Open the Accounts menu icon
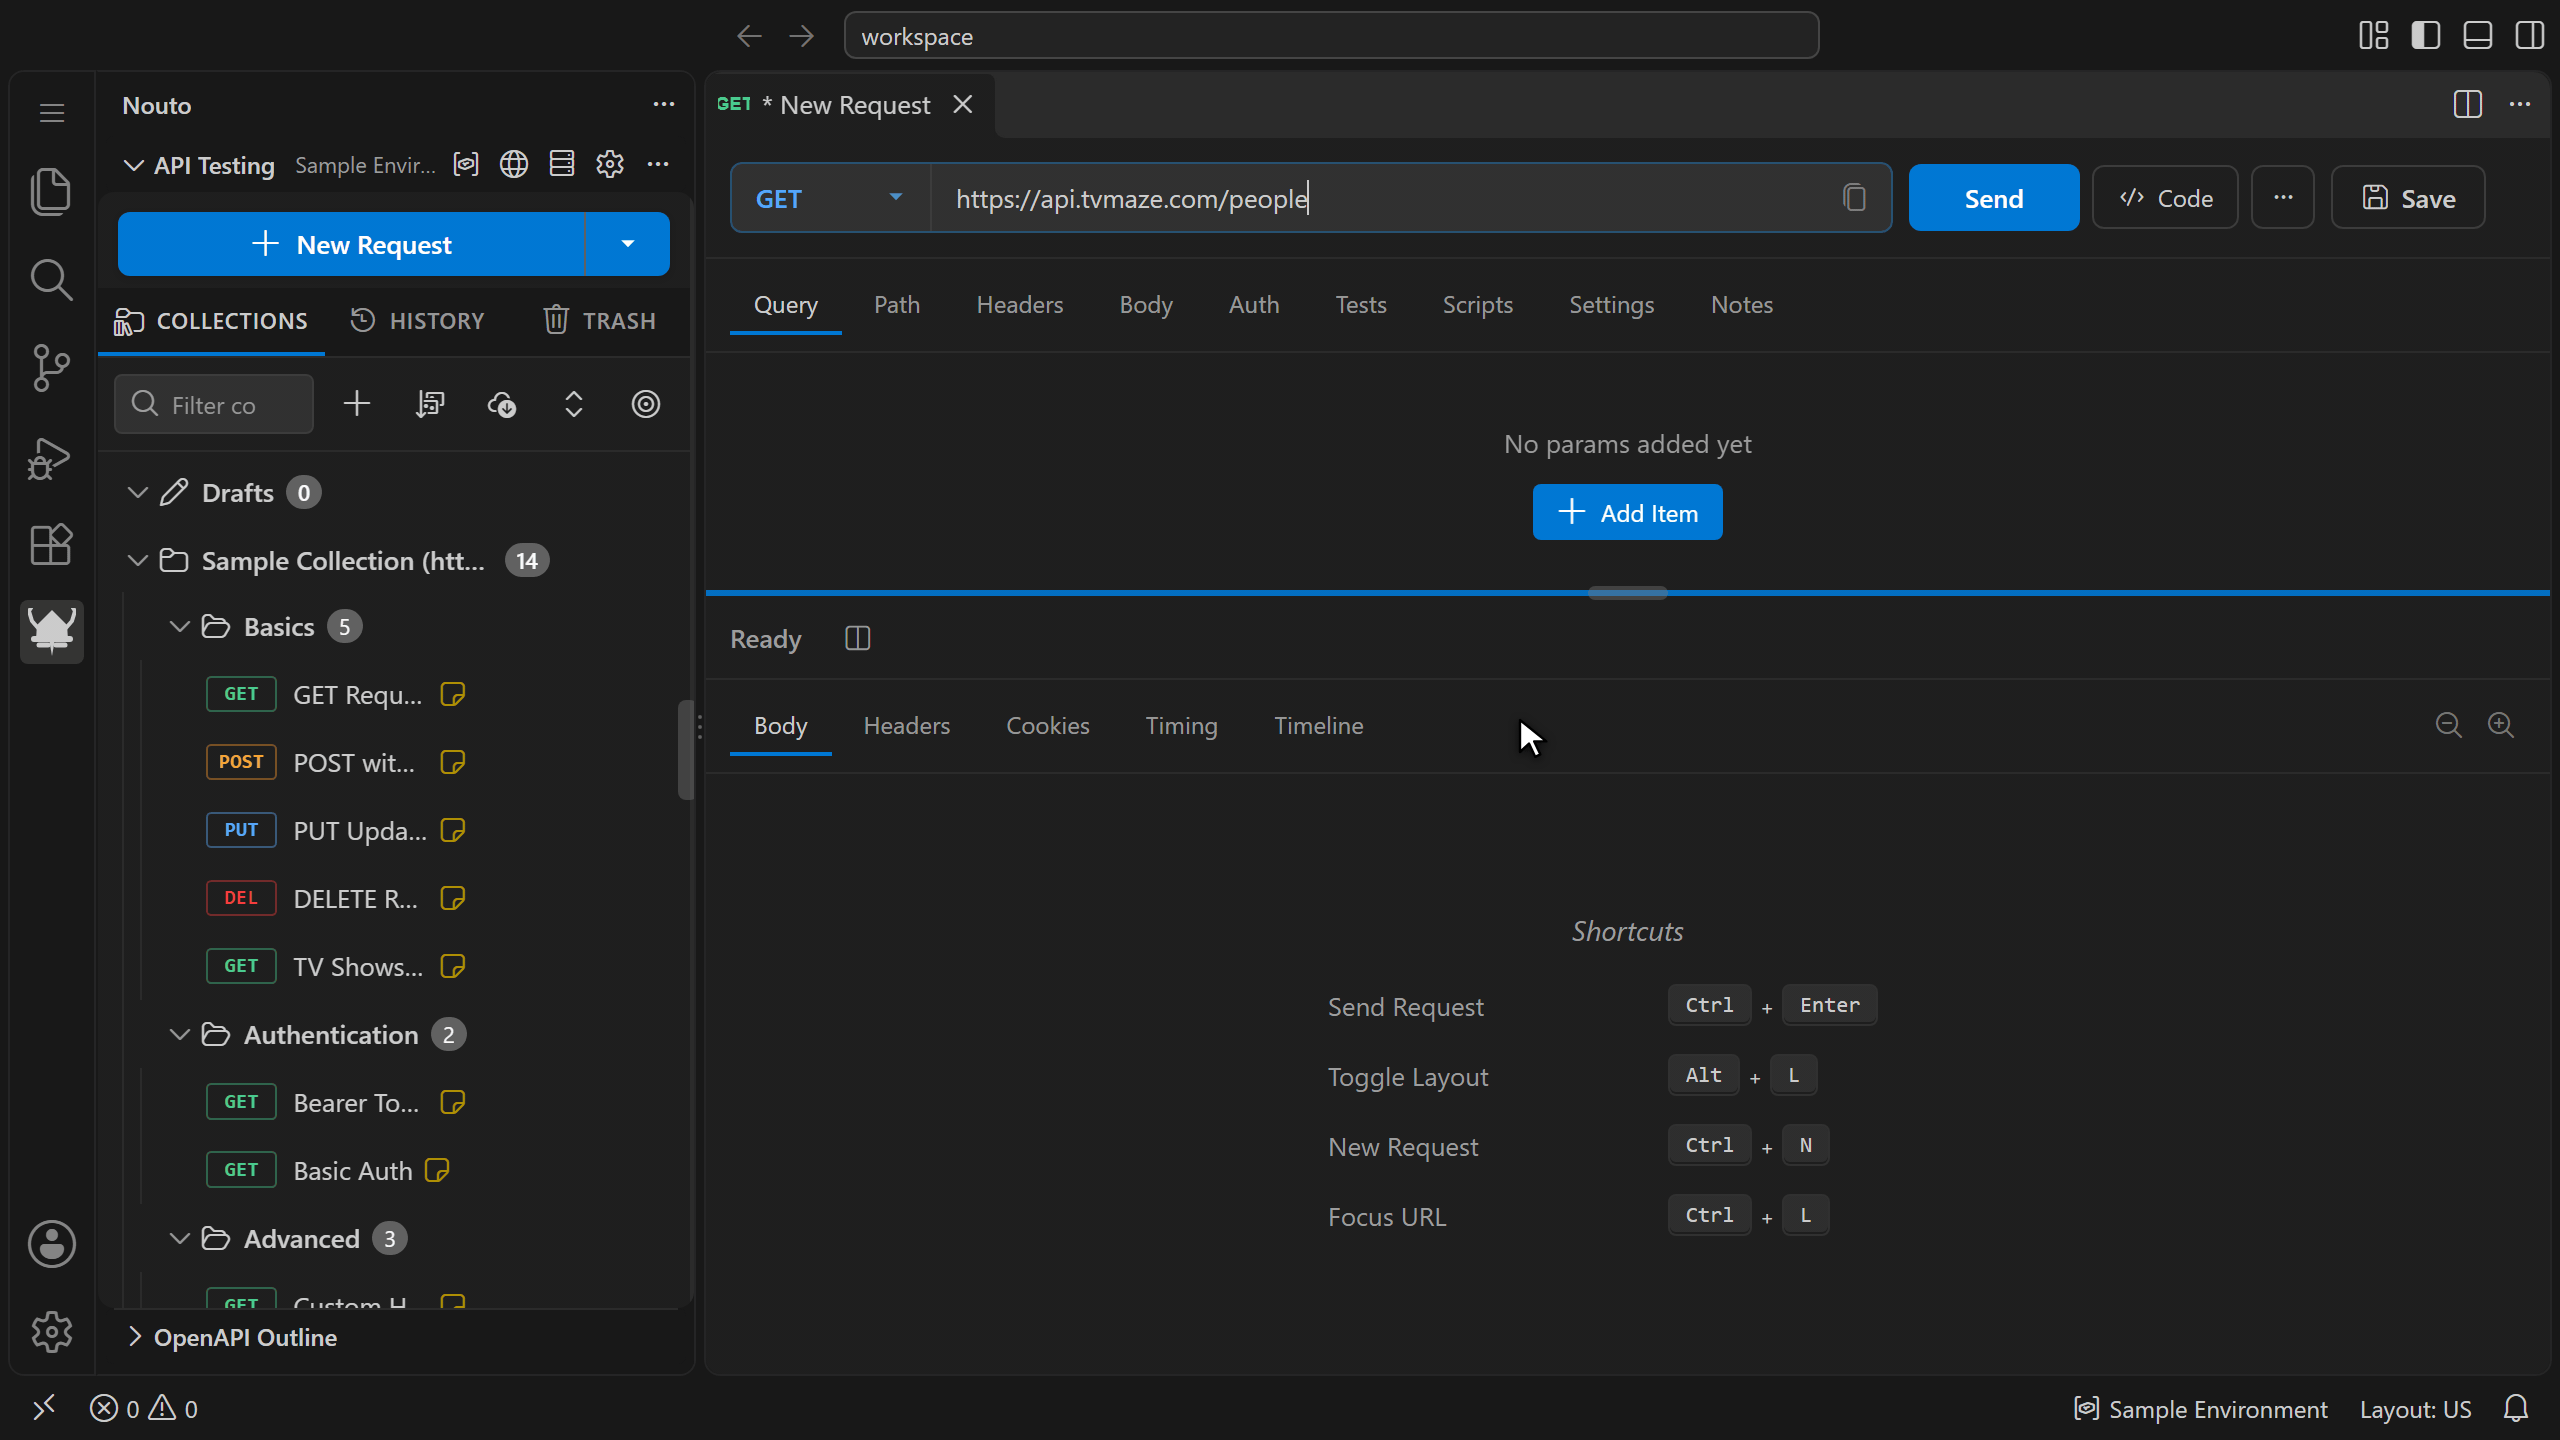 coord(51,1243)
